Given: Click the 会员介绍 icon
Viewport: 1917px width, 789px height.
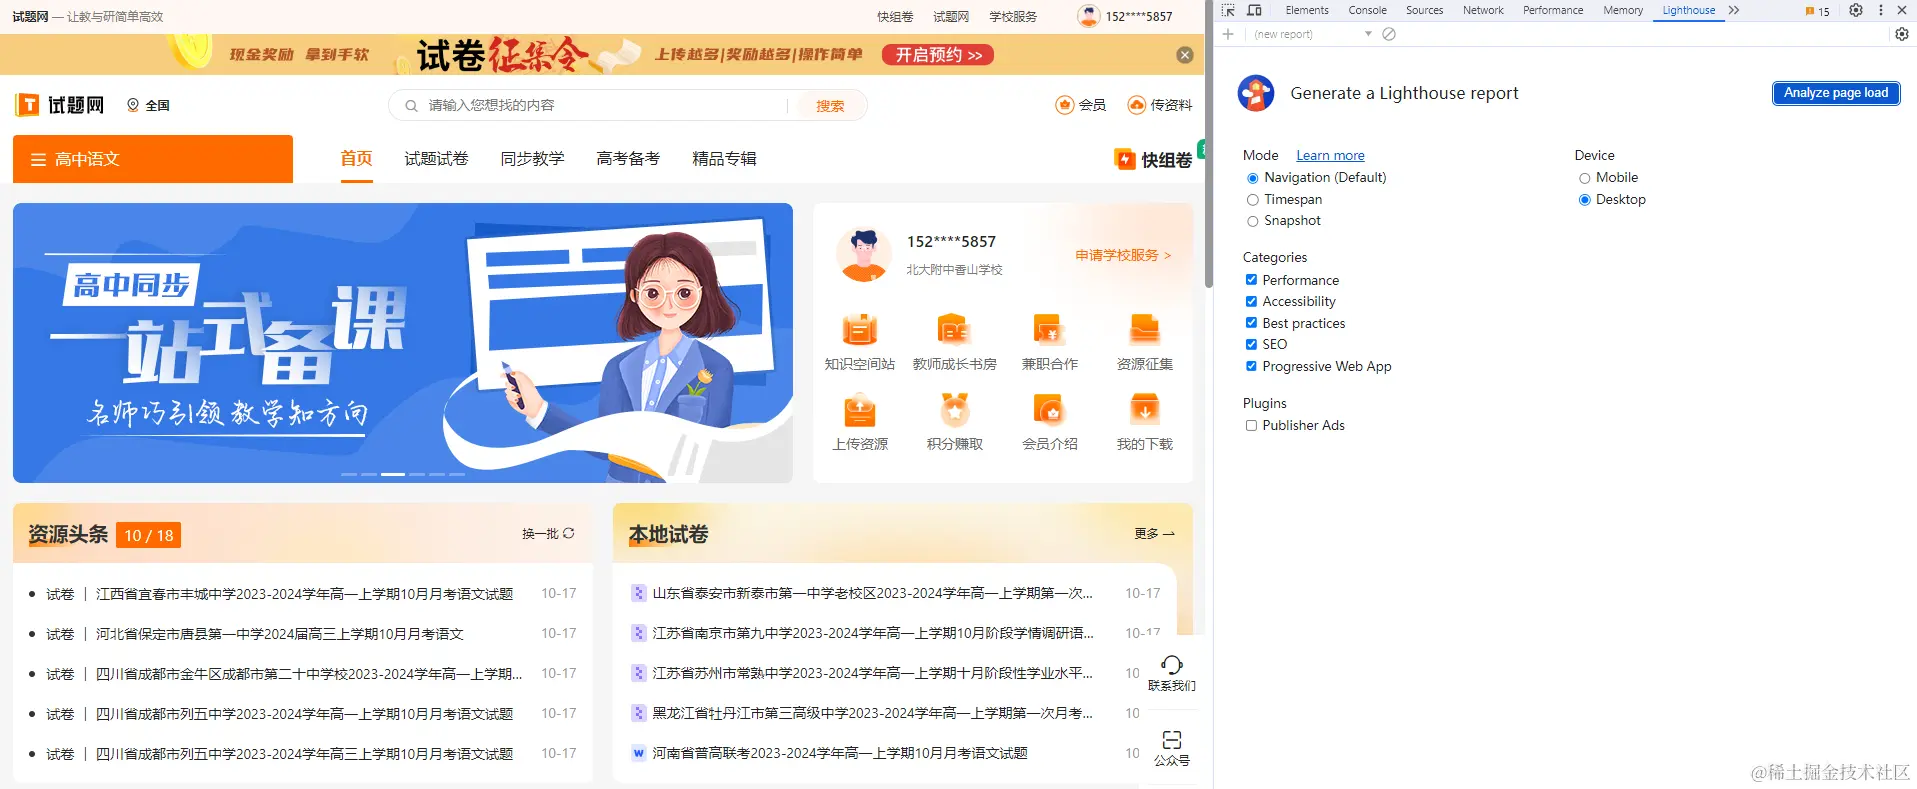Looking at the screenshot, I should click(1049, 410).
